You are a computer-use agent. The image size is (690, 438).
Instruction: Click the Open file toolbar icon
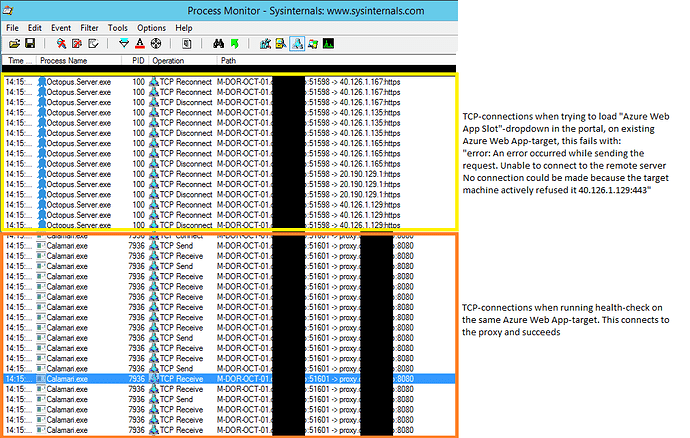15,44
